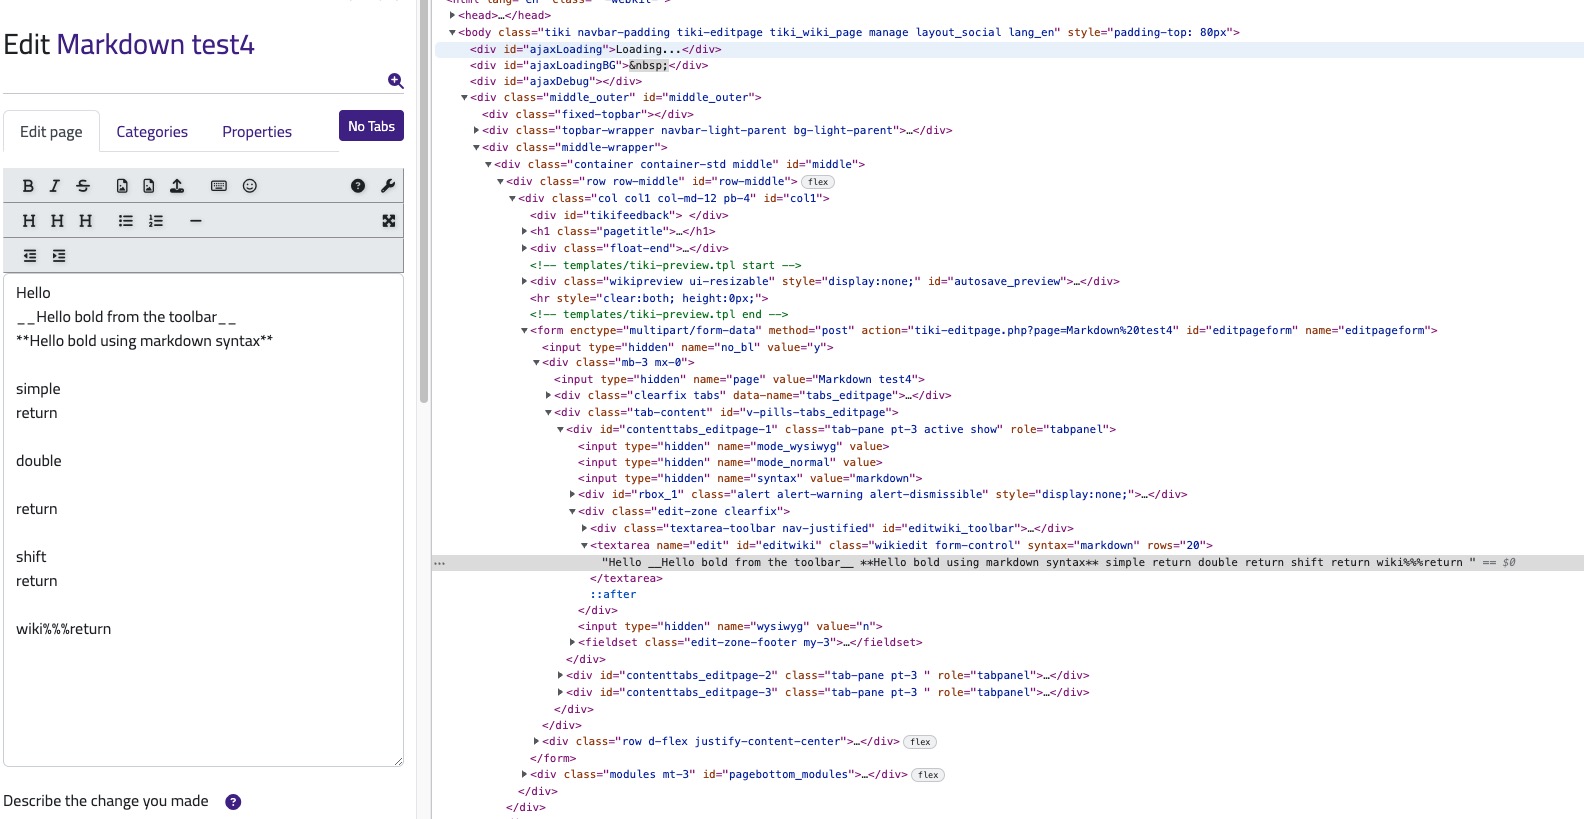Select the fixed-topbar div line
This screenshot has height=819, width=1584.
pyautogui.click(x=588, y=114)
